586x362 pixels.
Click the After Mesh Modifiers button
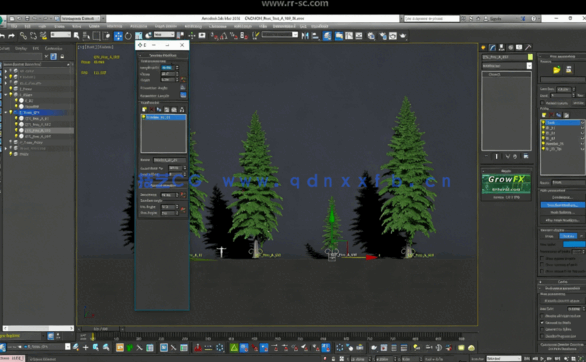pyautogui.click(x=563, y=220)
